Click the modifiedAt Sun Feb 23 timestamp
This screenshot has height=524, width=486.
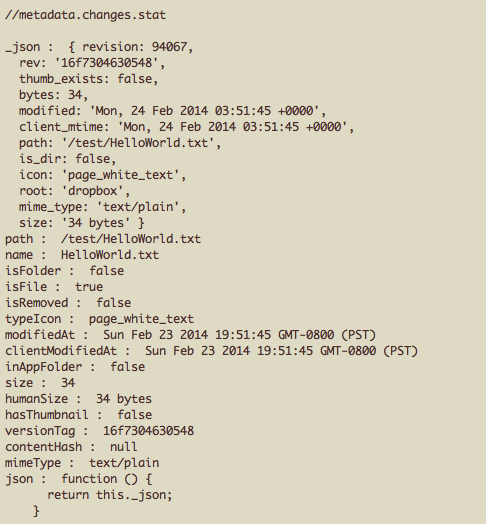pyautogui.click(x=239, y=335)
